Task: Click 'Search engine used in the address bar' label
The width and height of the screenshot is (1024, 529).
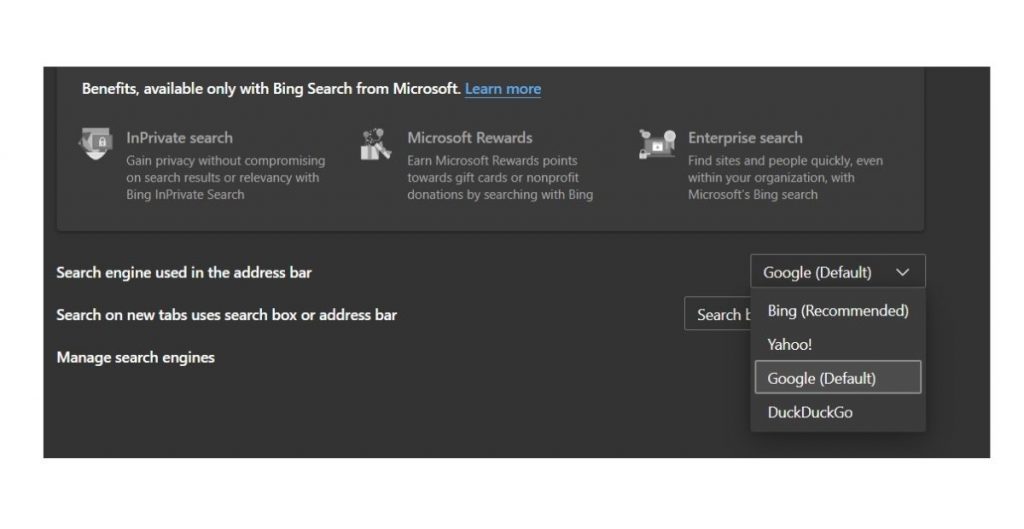Action: 190,272
